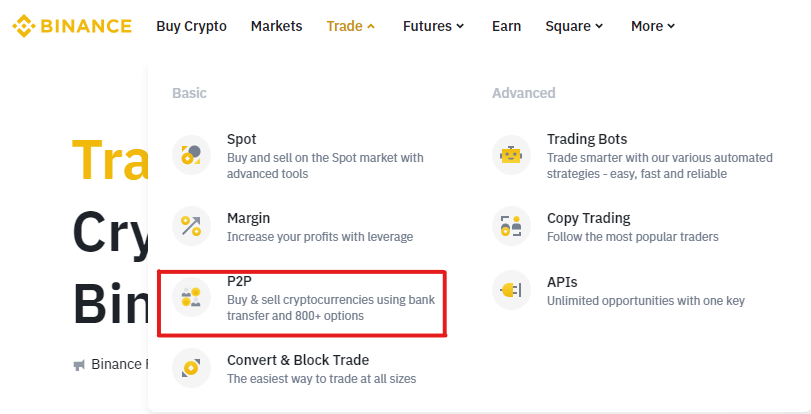Open the P2P people-and-coins icon

[x=191, y=297]
